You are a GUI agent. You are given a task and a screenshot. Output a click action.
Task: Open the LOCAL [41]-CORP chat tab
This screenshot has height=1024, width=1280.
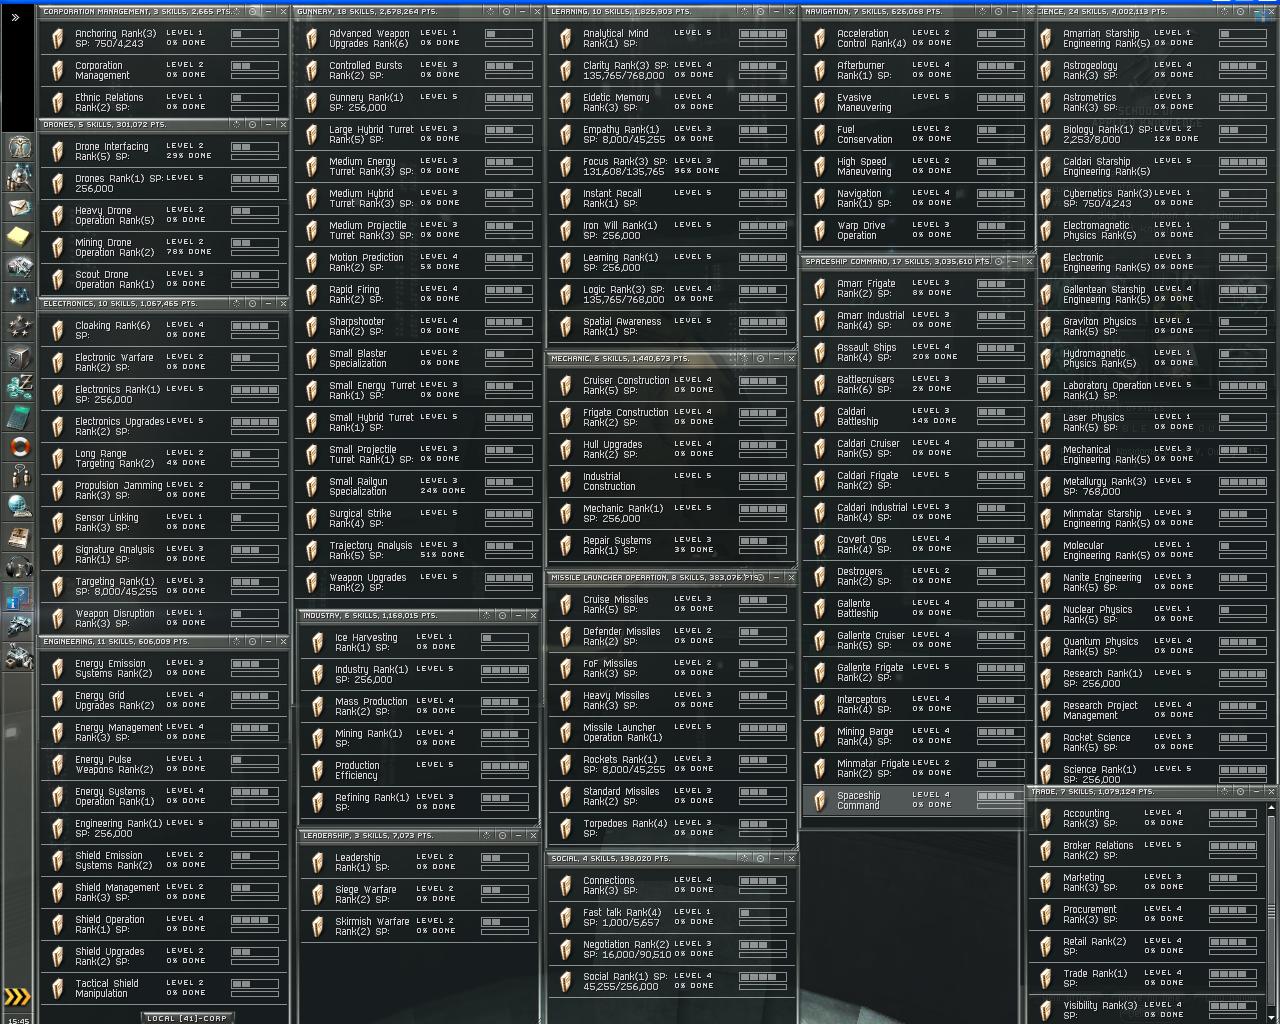coord(187,1018)
